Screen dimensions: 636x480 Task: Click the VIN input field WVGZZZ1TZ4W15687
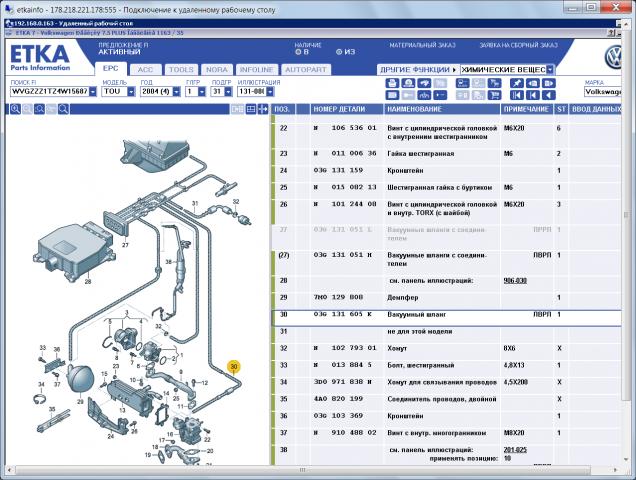click(x=49, y=92)
